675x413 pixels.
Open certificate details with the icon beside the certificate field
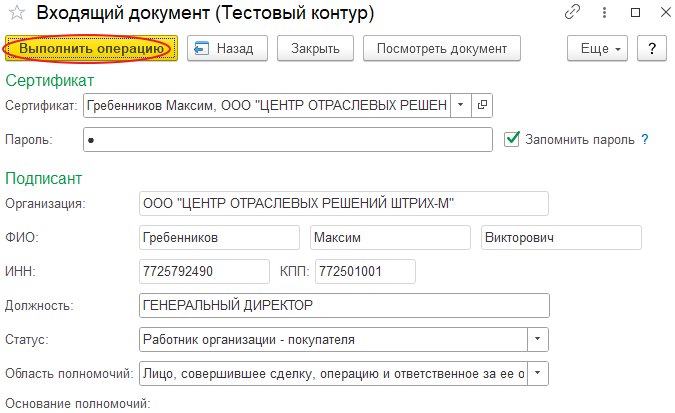[482, 105]
